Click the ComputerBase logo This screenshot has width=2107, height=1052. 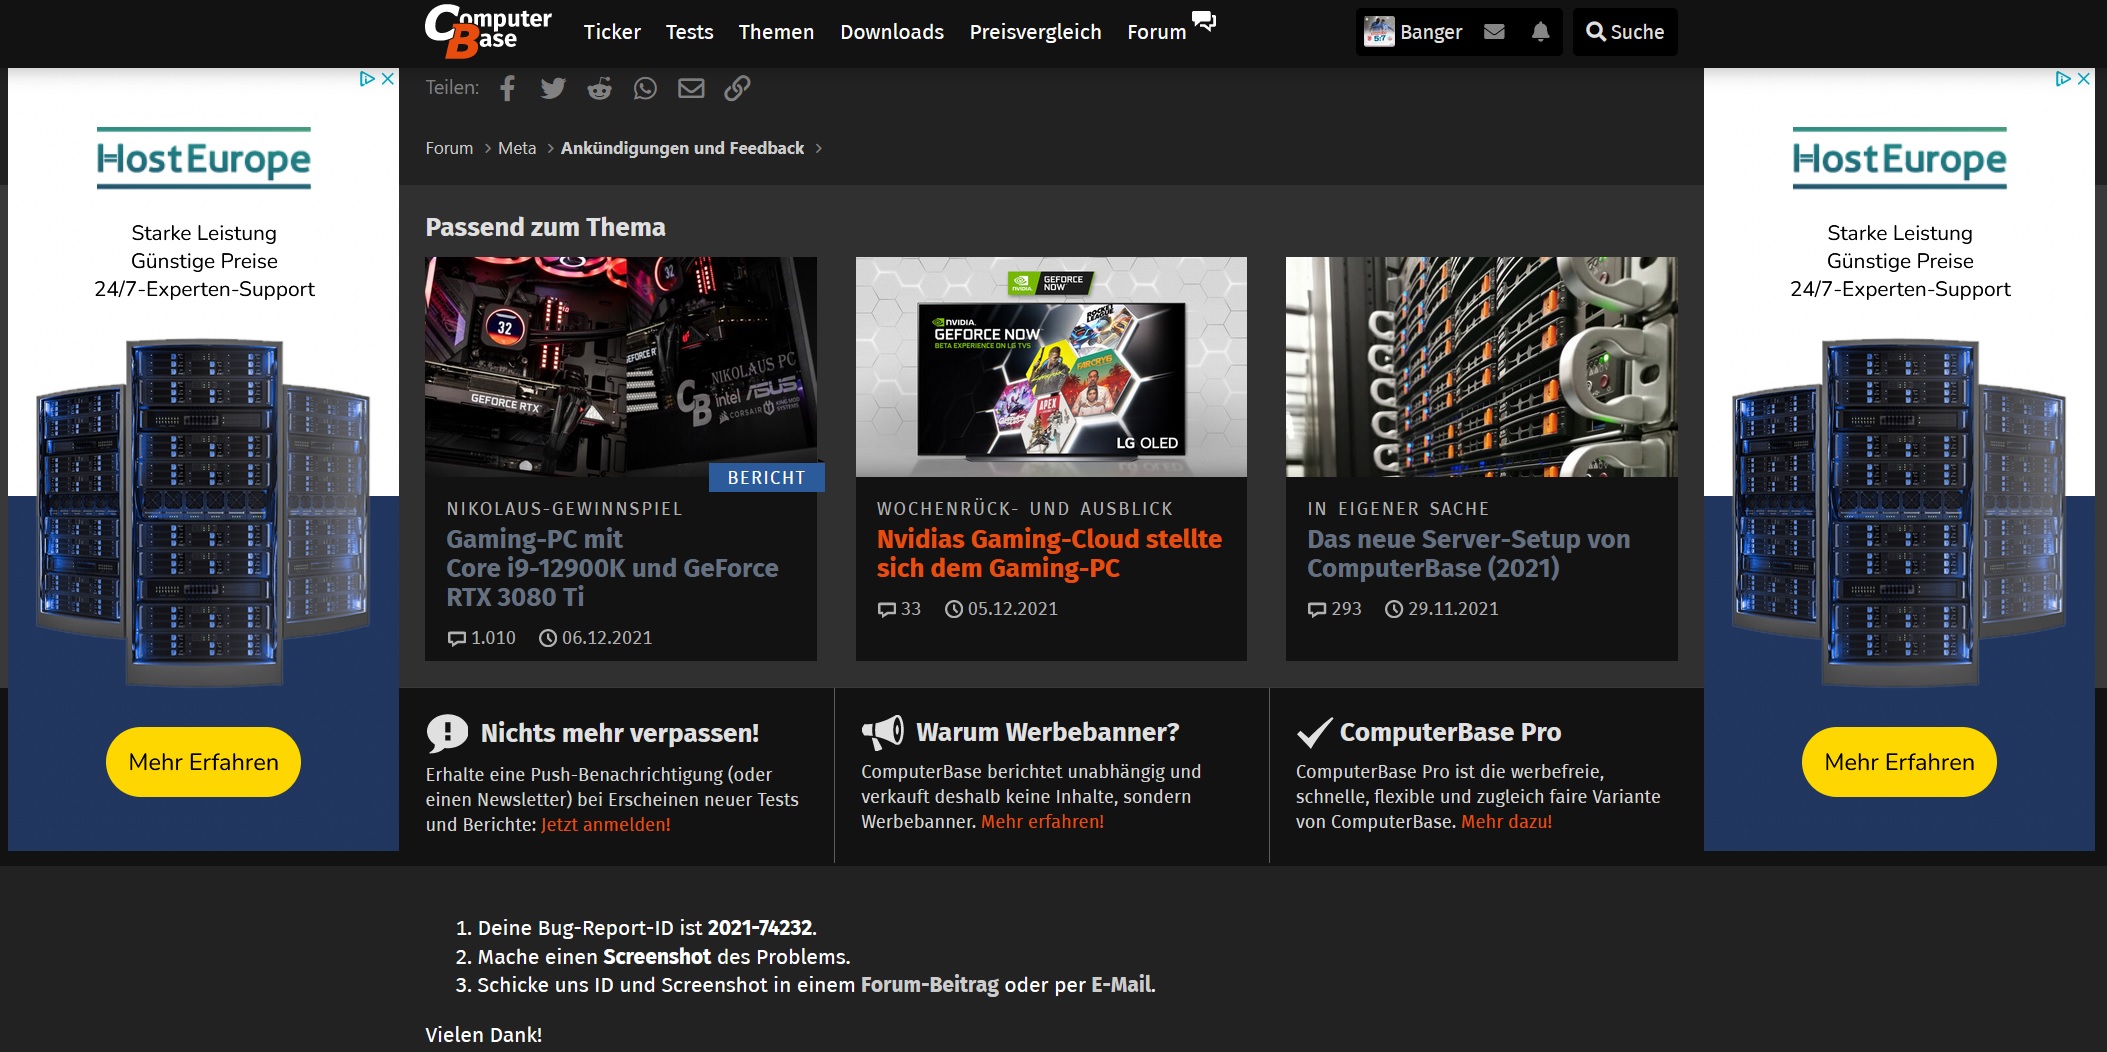[488, 31]
